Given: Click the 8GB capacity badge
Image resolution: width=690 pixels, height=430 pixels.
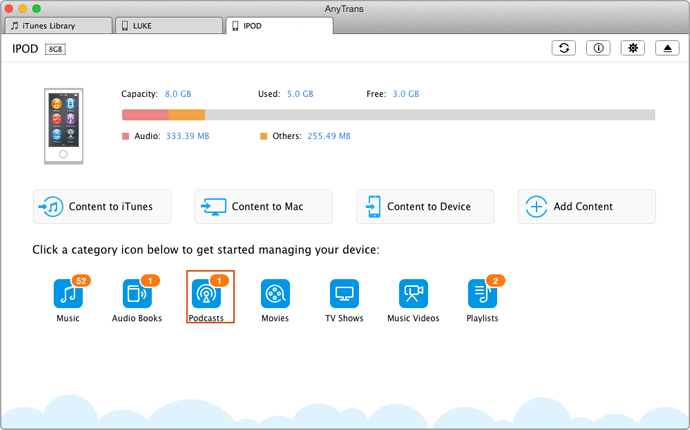Looking at the screenshot, I should [x=55, y=49].
